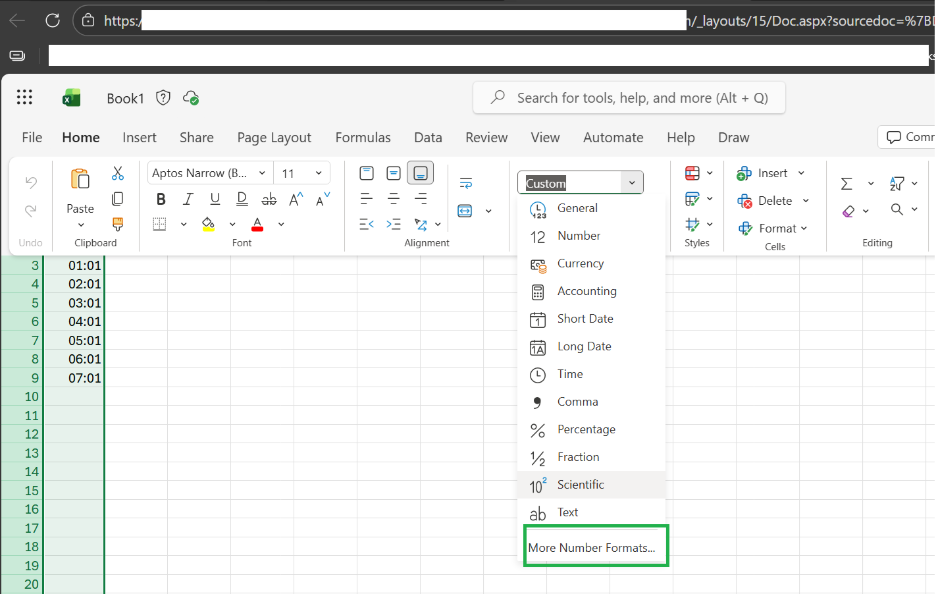The image size is (936, 594).
Task: Open the app launcher grid icon
Action: coord(24,97)
